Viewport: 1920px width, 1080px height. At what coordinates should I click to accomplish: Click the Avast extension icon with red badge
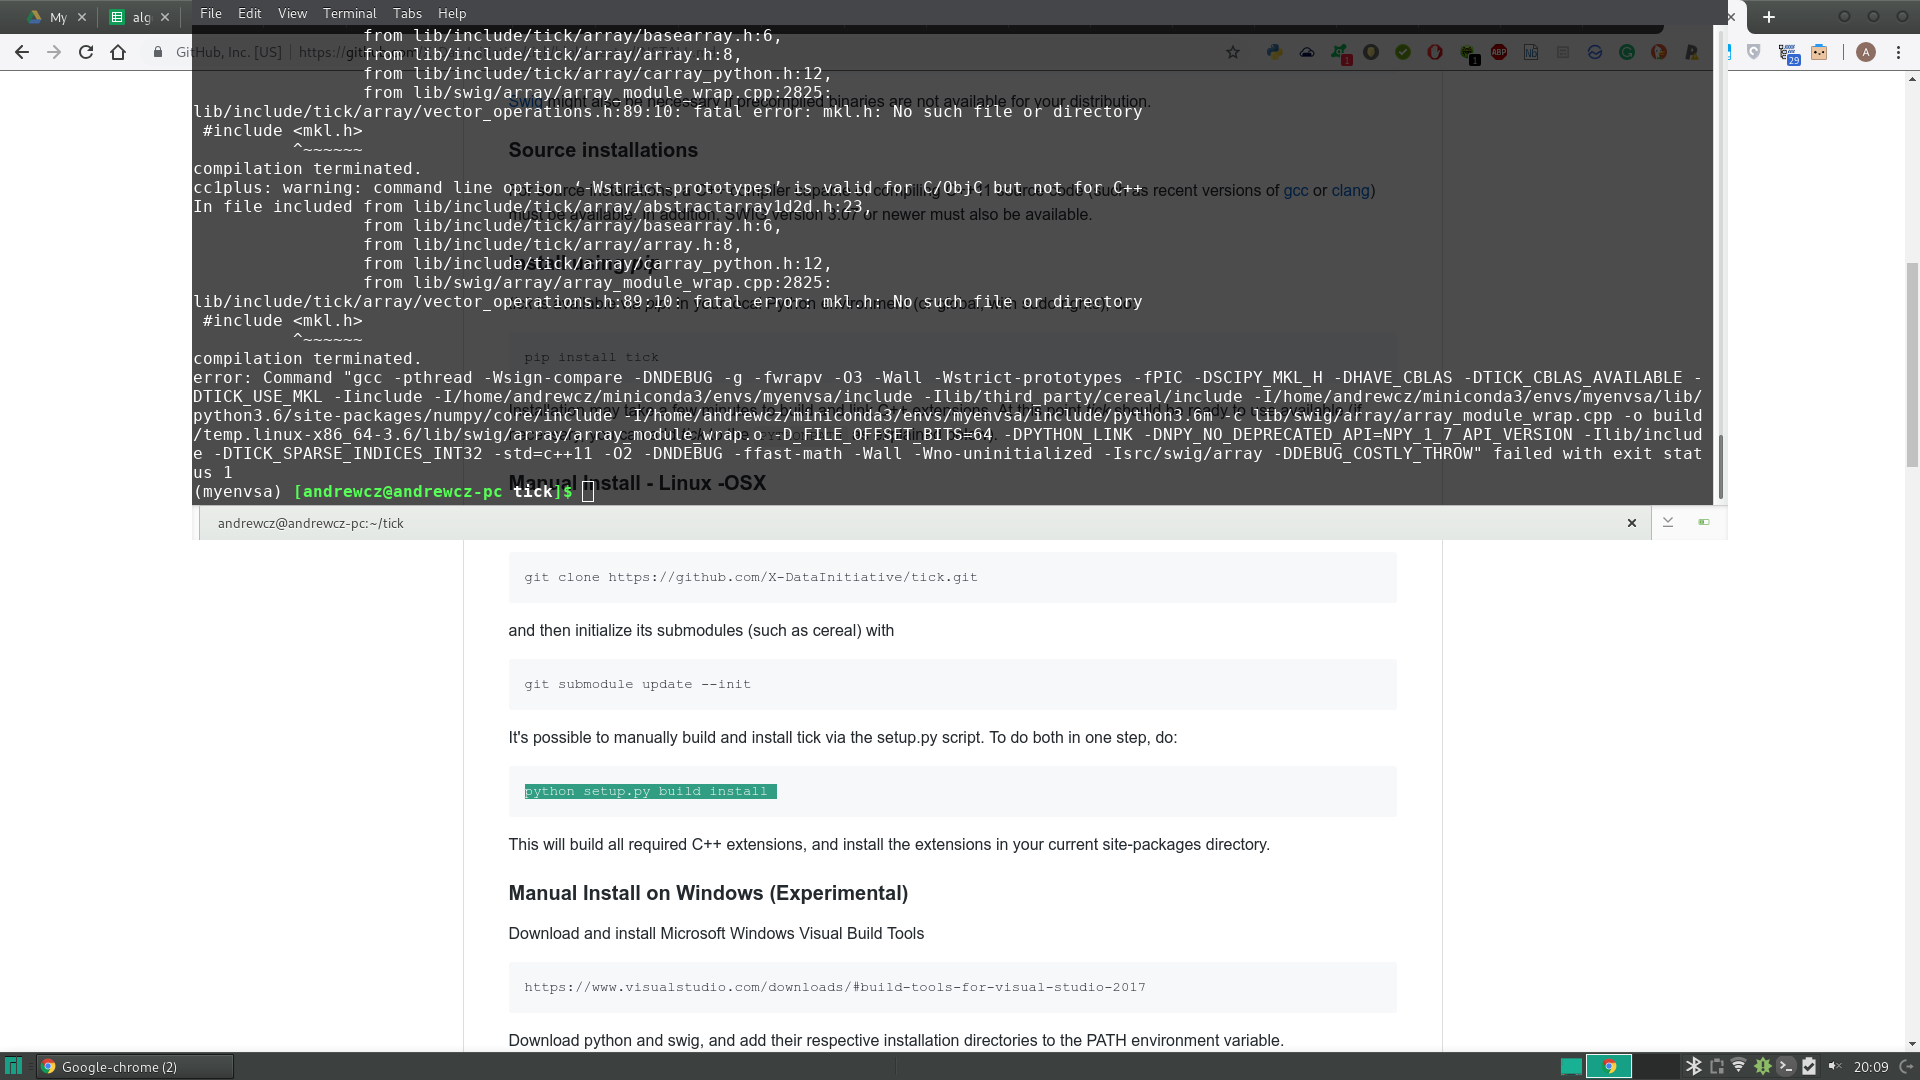1340,52
